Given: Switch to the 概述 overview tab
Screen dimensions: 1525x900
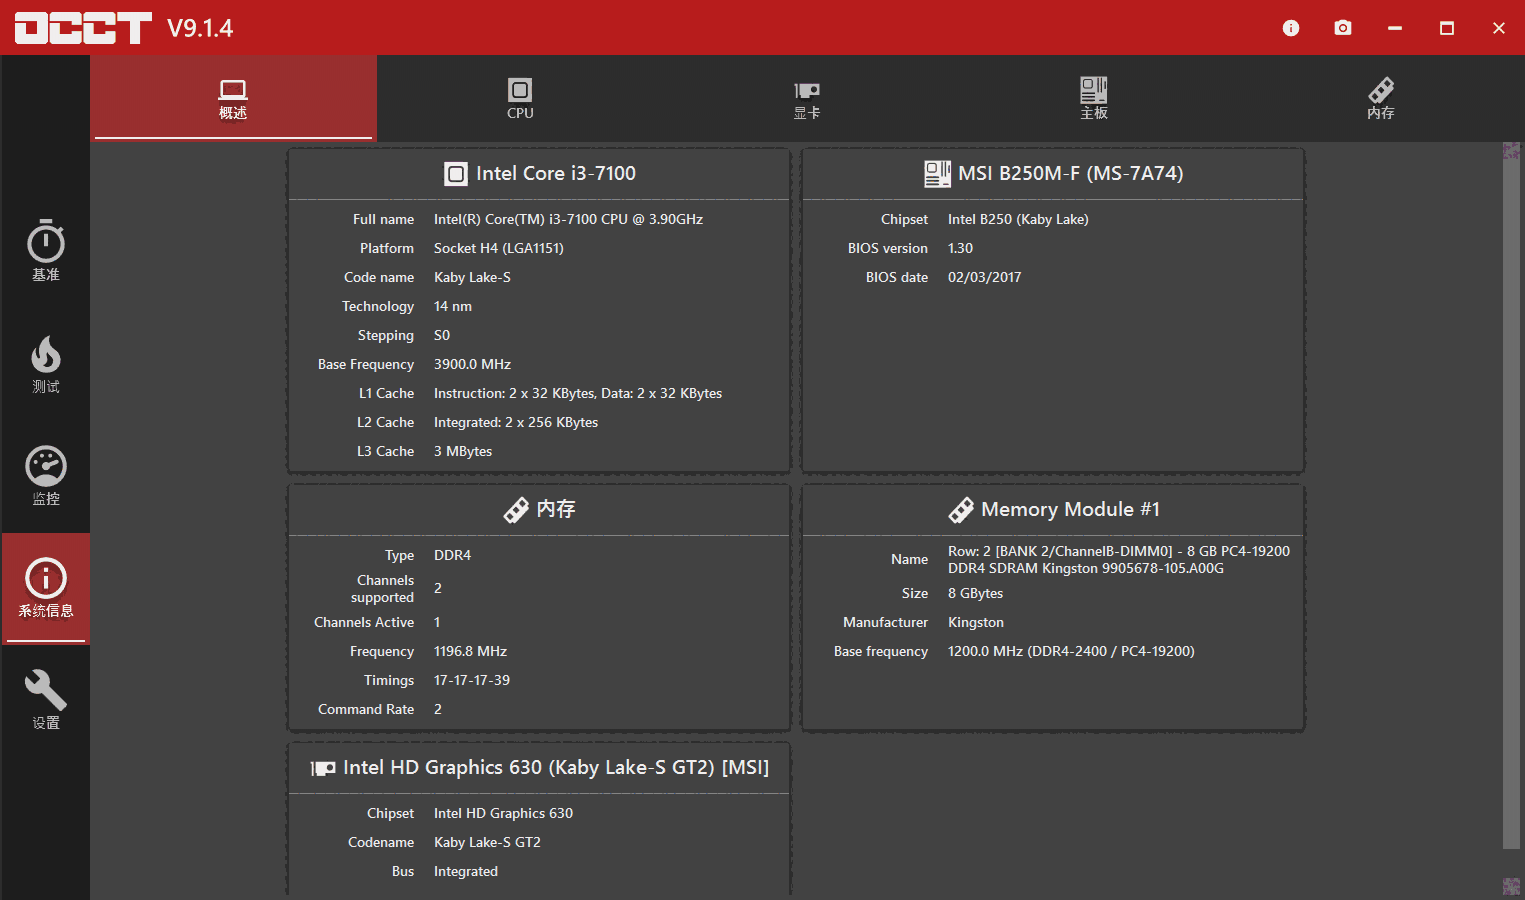Looking at the screenshot, I should [x=233, y=99].
